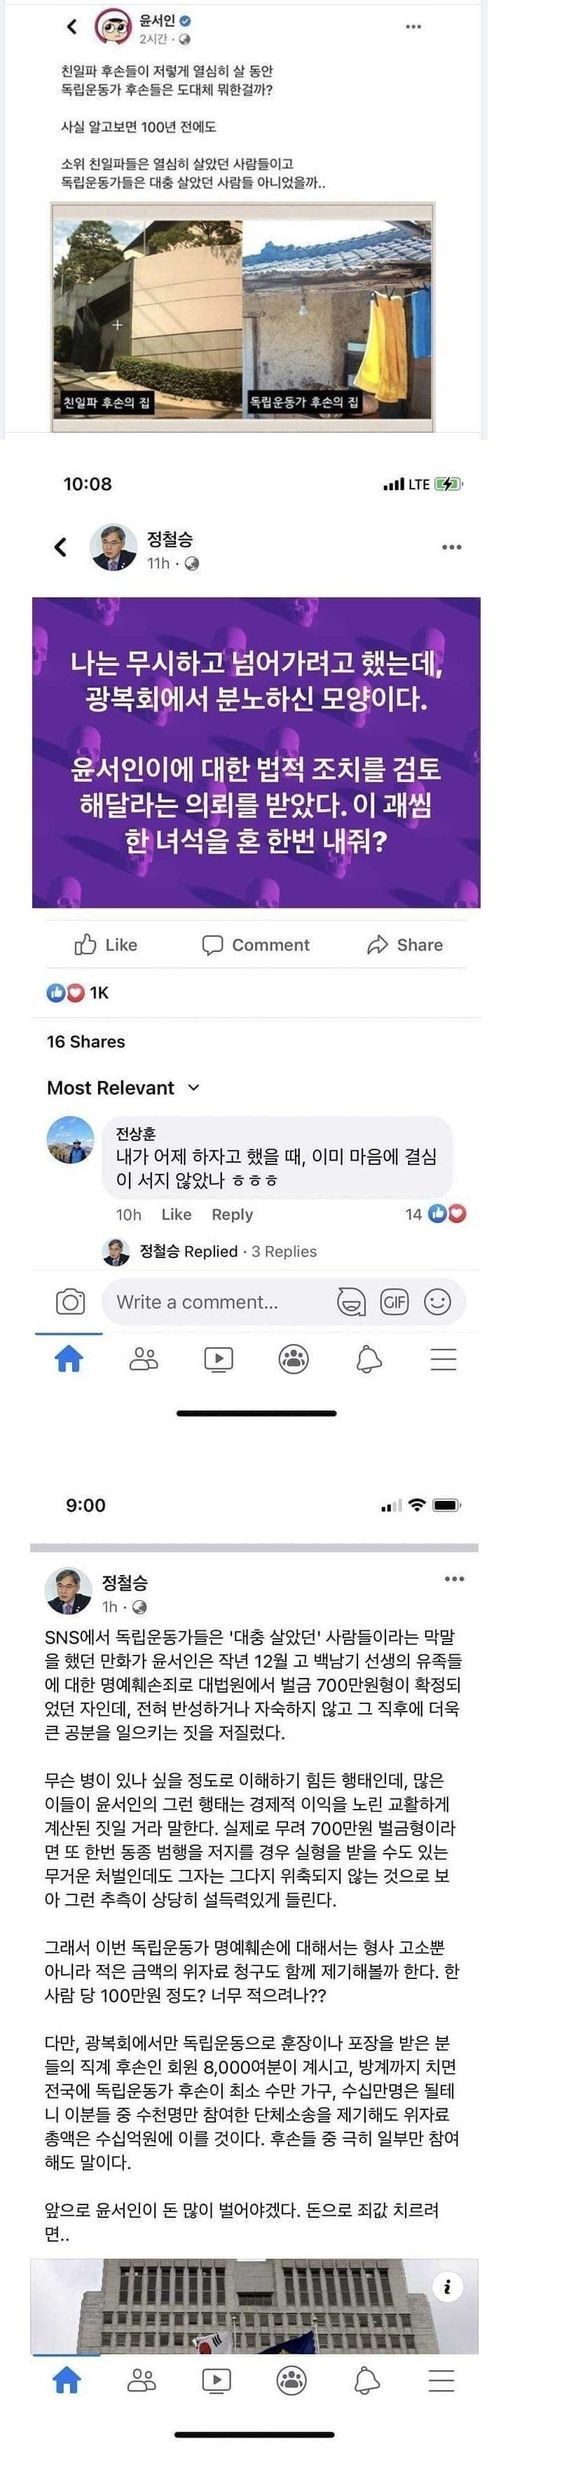Image resolution: width=564 pixels, height=2481 pixels.
Task: Switch to the Watch video tab in the middle navigation bar
Action: (x=218, y=1359)
